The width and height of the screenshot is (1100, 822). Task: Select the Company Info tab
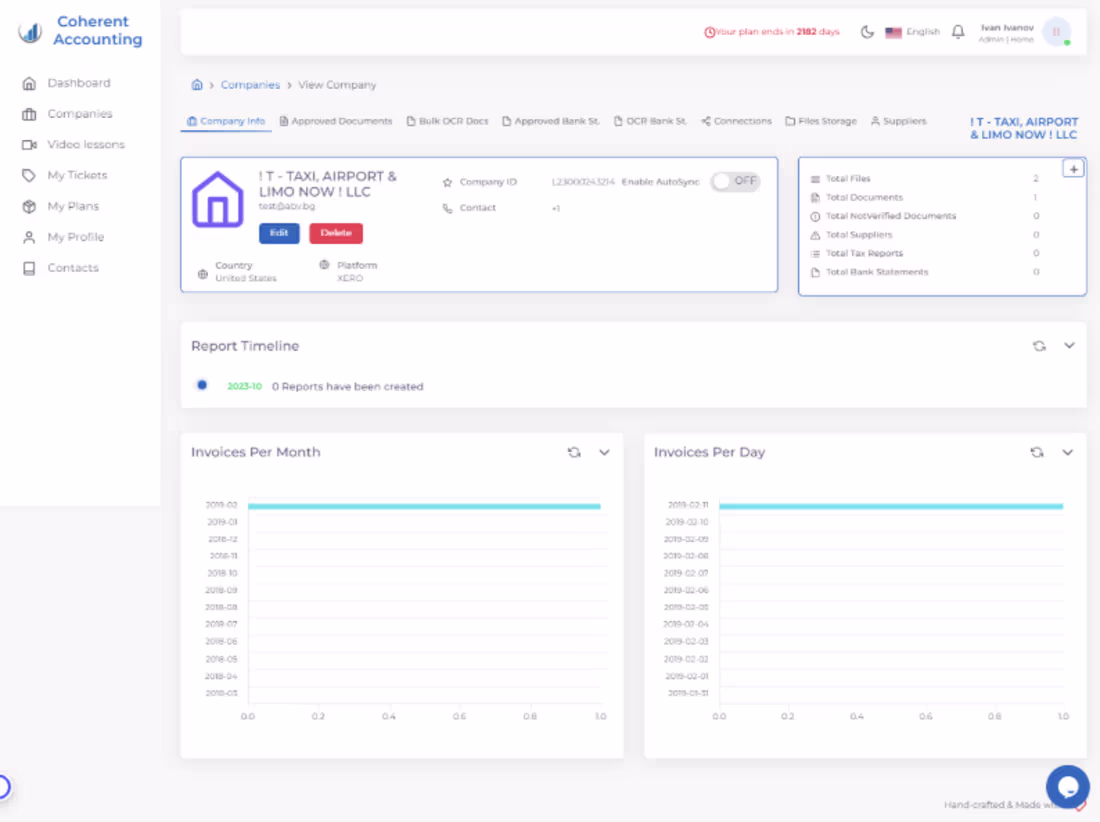[x=226, y=121]
